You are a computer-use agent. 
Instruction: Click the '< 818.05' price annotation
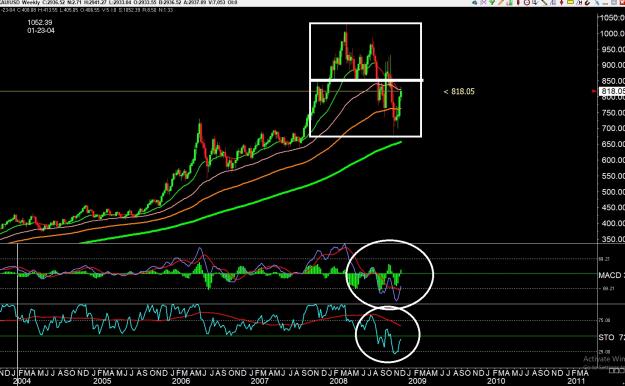[x=459, y=92]
